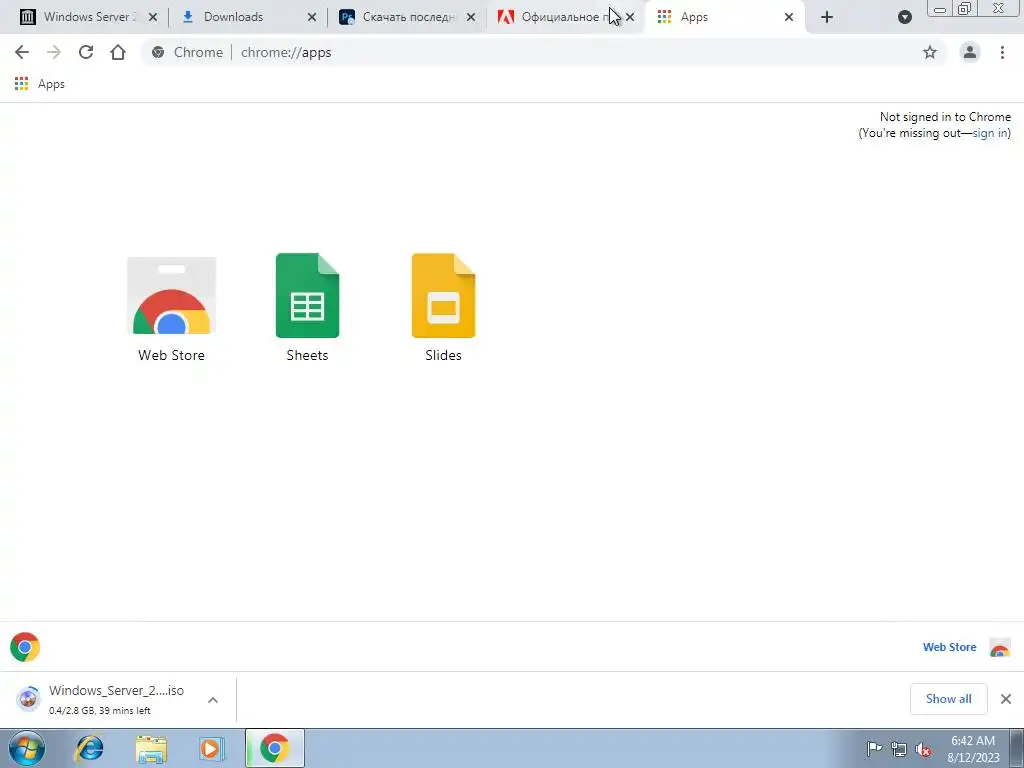The image size is (1024, 768).
Task: Click the sign in link
Action: 990,133
